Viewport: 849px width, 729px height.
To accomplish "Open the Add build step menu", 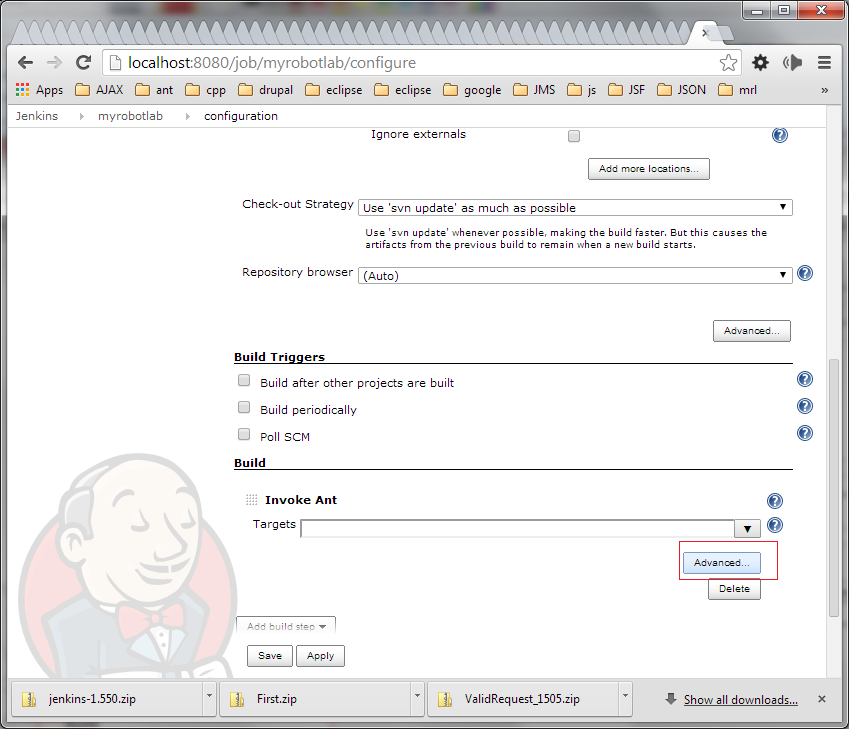I will click(286, 626).
